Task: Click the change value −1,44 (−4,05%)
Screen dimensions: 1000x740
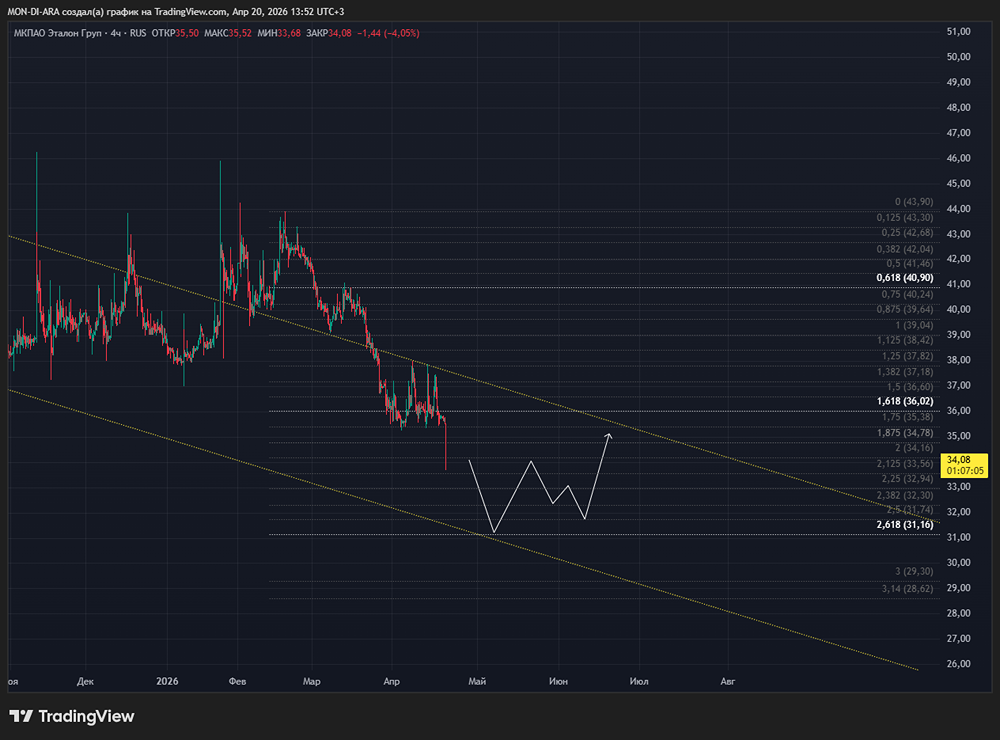Action: point(388,33)
